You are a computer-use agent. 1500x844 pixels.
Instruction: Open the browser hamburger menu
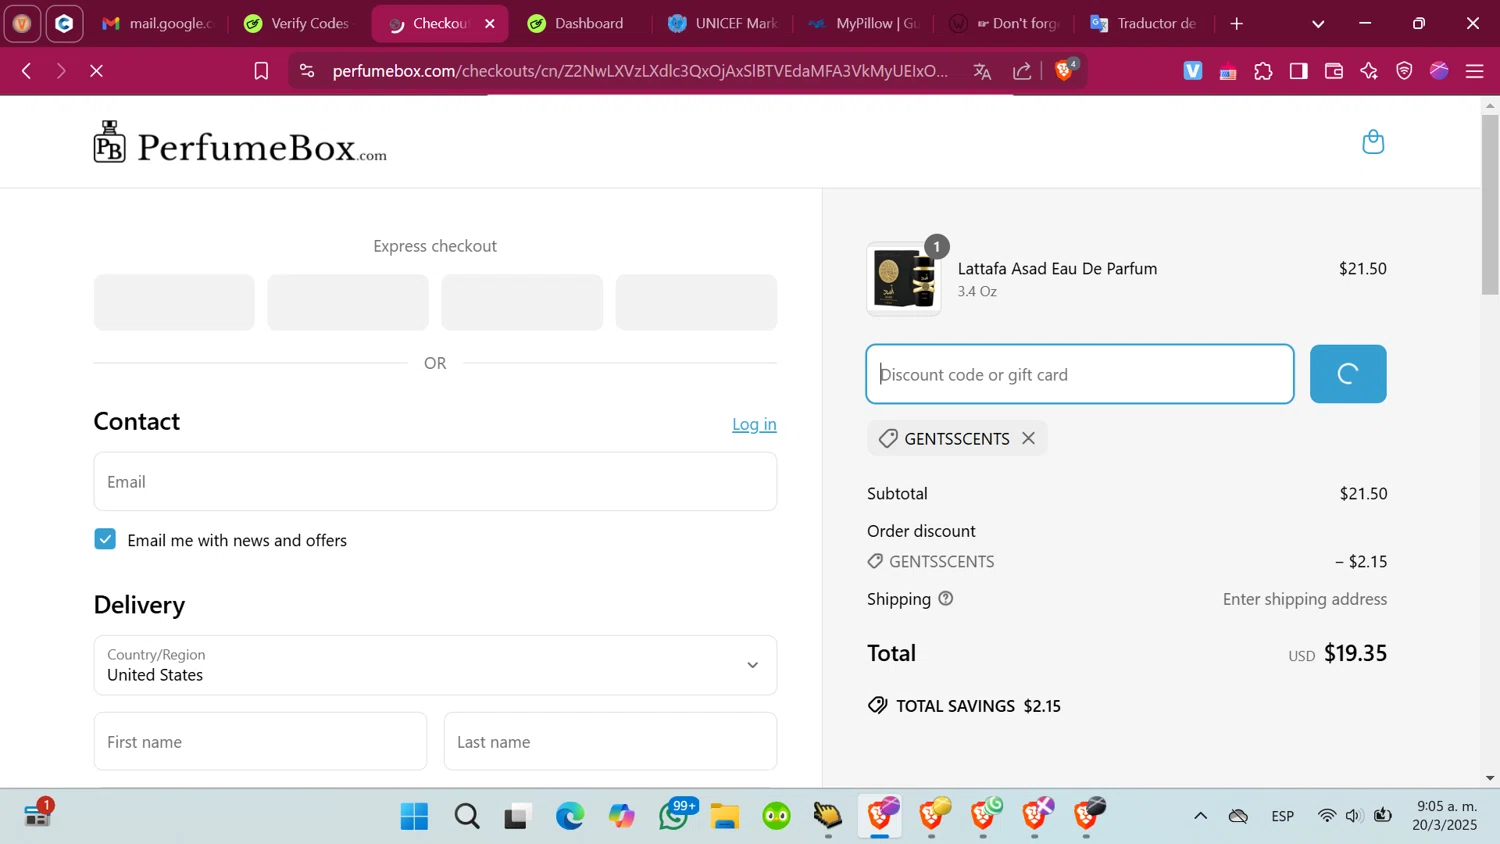coord(1474,71)
